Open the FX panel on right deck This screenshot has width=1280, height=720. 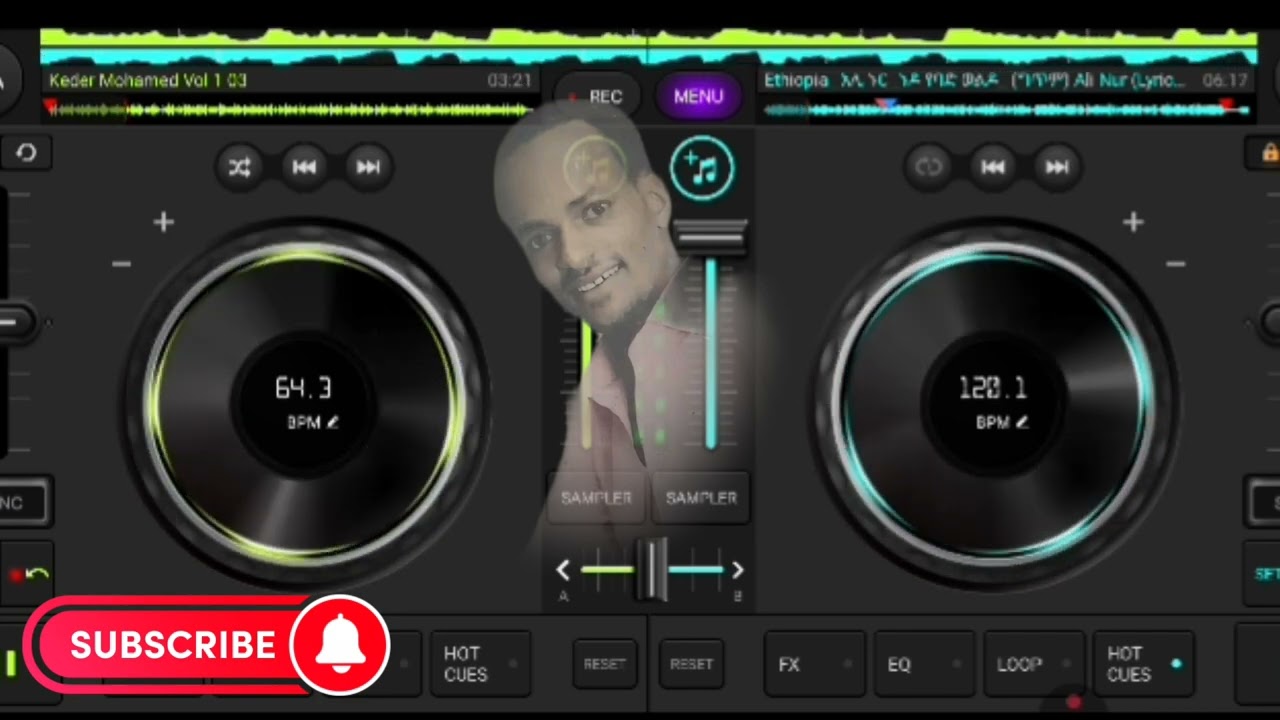click(814, 663)
